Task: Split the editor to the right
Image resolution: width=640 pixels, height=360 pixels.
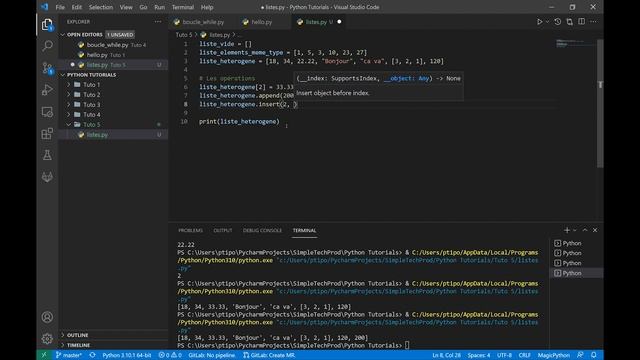Action: (x=581, y=22)
